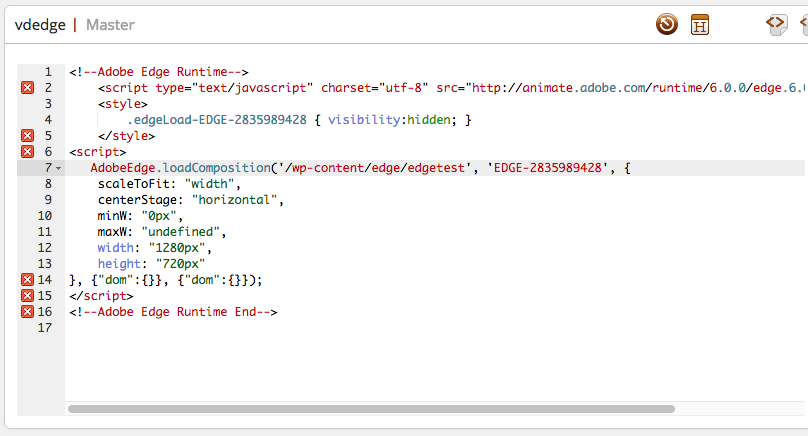Click 'visibility:hidden' in the style rule

392,120
